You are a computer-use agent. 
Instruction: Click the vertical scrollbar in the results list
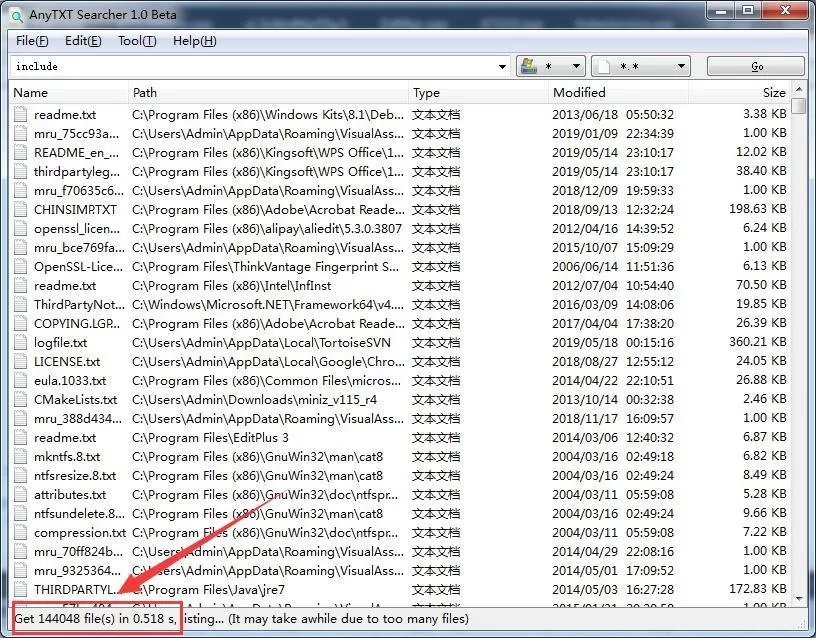pyautogui.click(x=800, y=300)
